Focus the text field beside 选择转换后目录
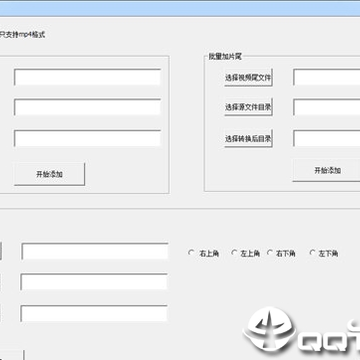 [327, 138]
